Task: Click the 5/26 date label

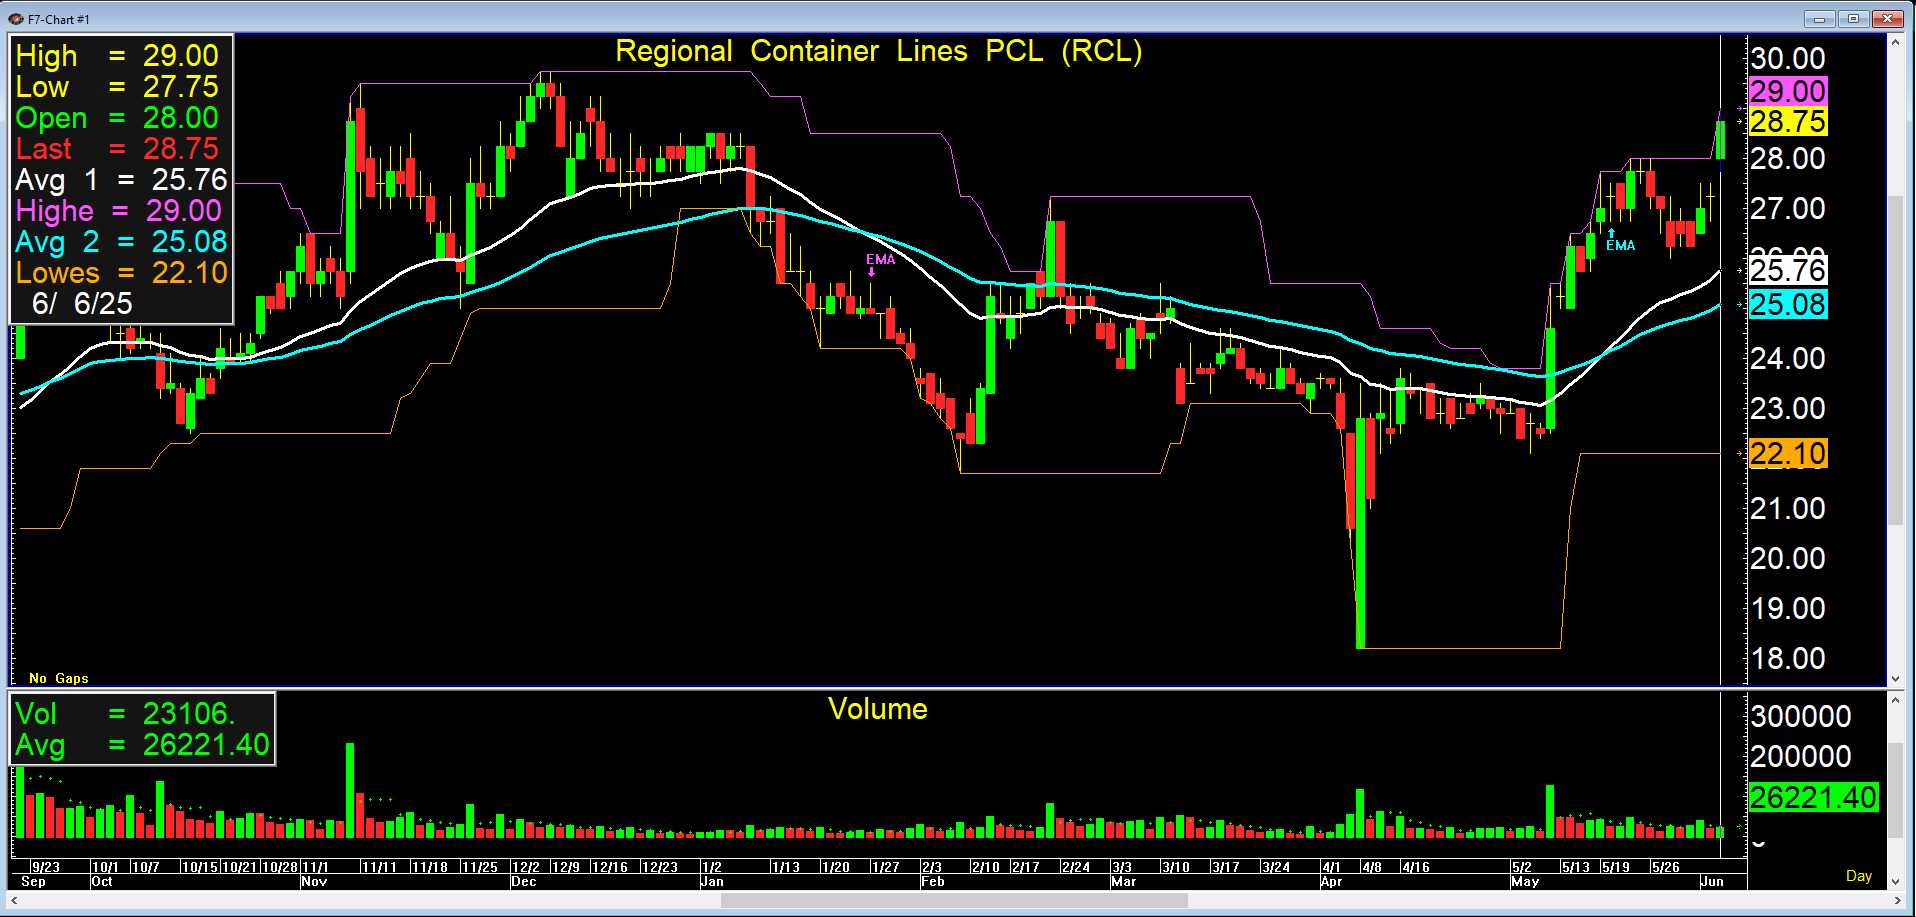Action: tap(1666, 867)
